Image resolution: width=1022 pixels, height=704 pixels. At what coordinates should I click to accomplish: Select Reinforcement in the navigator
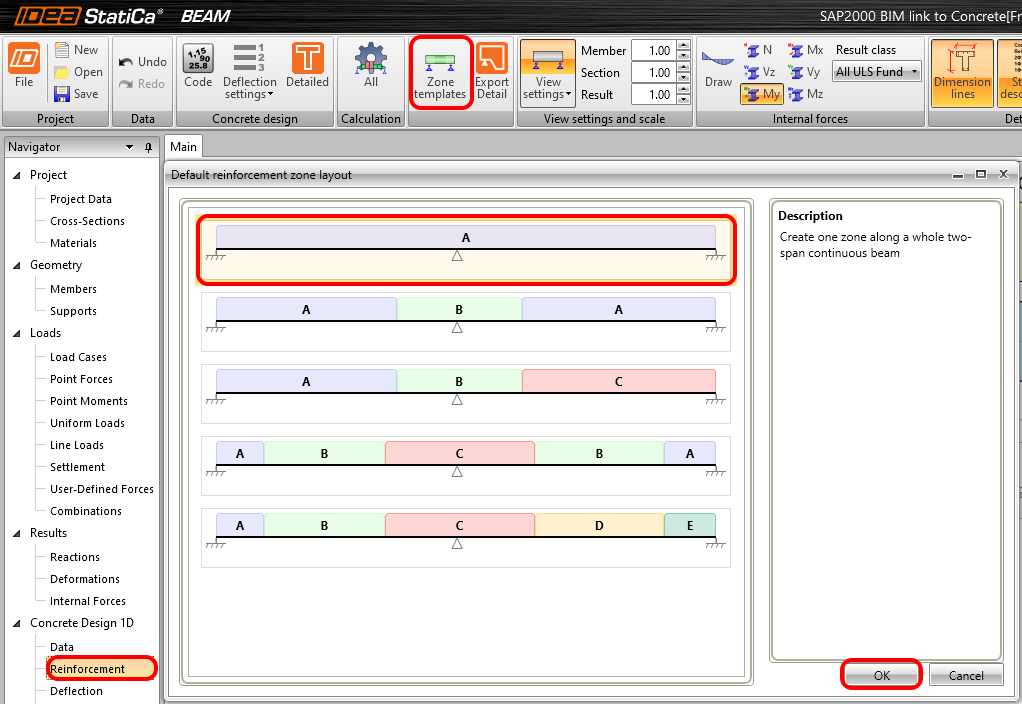tap(87, 669)
